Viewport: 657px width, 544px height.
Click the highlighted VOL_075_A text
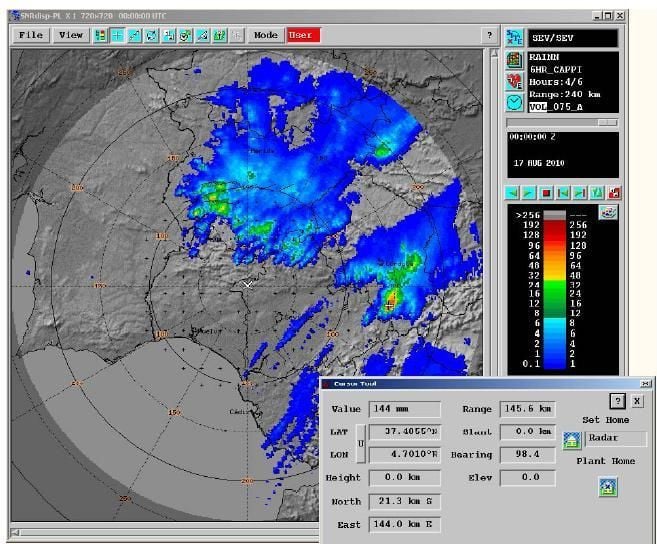click(x=556, y=107)
